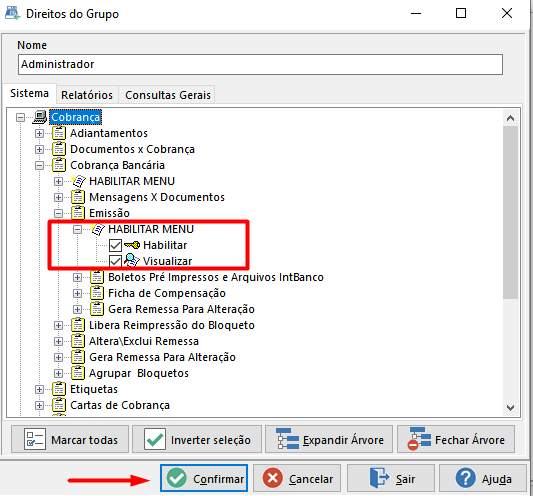
Task: Click the Boletos Pré Impressos clipboard icon
Action: click(x=97, y=277)
